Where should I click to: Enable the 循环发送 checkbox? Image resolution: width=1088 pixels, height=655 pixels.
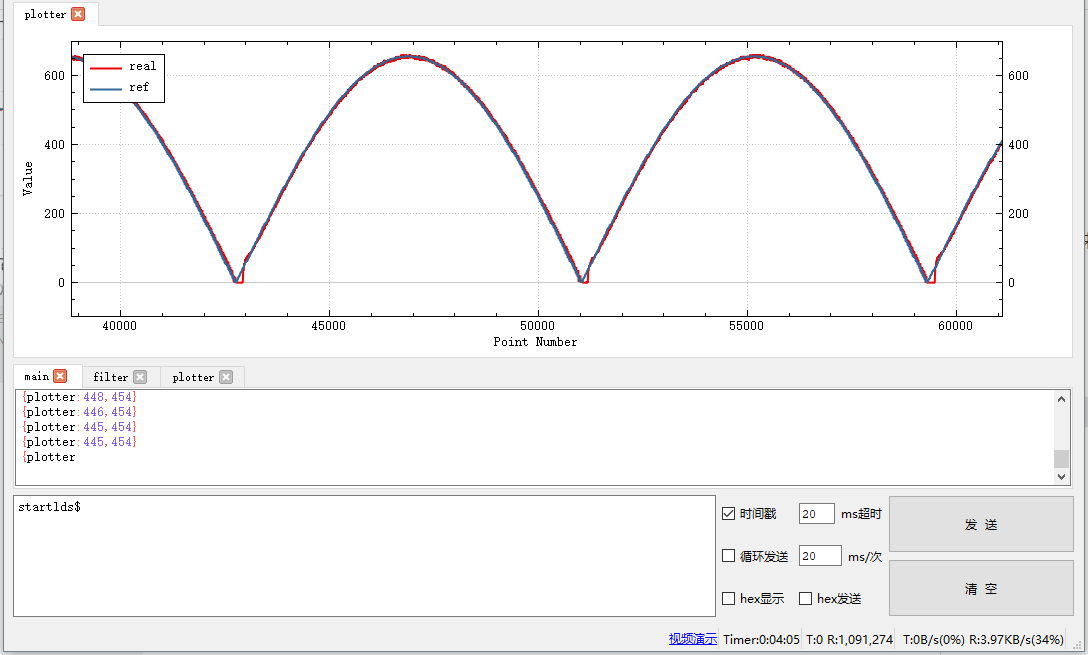pos(729,556)
